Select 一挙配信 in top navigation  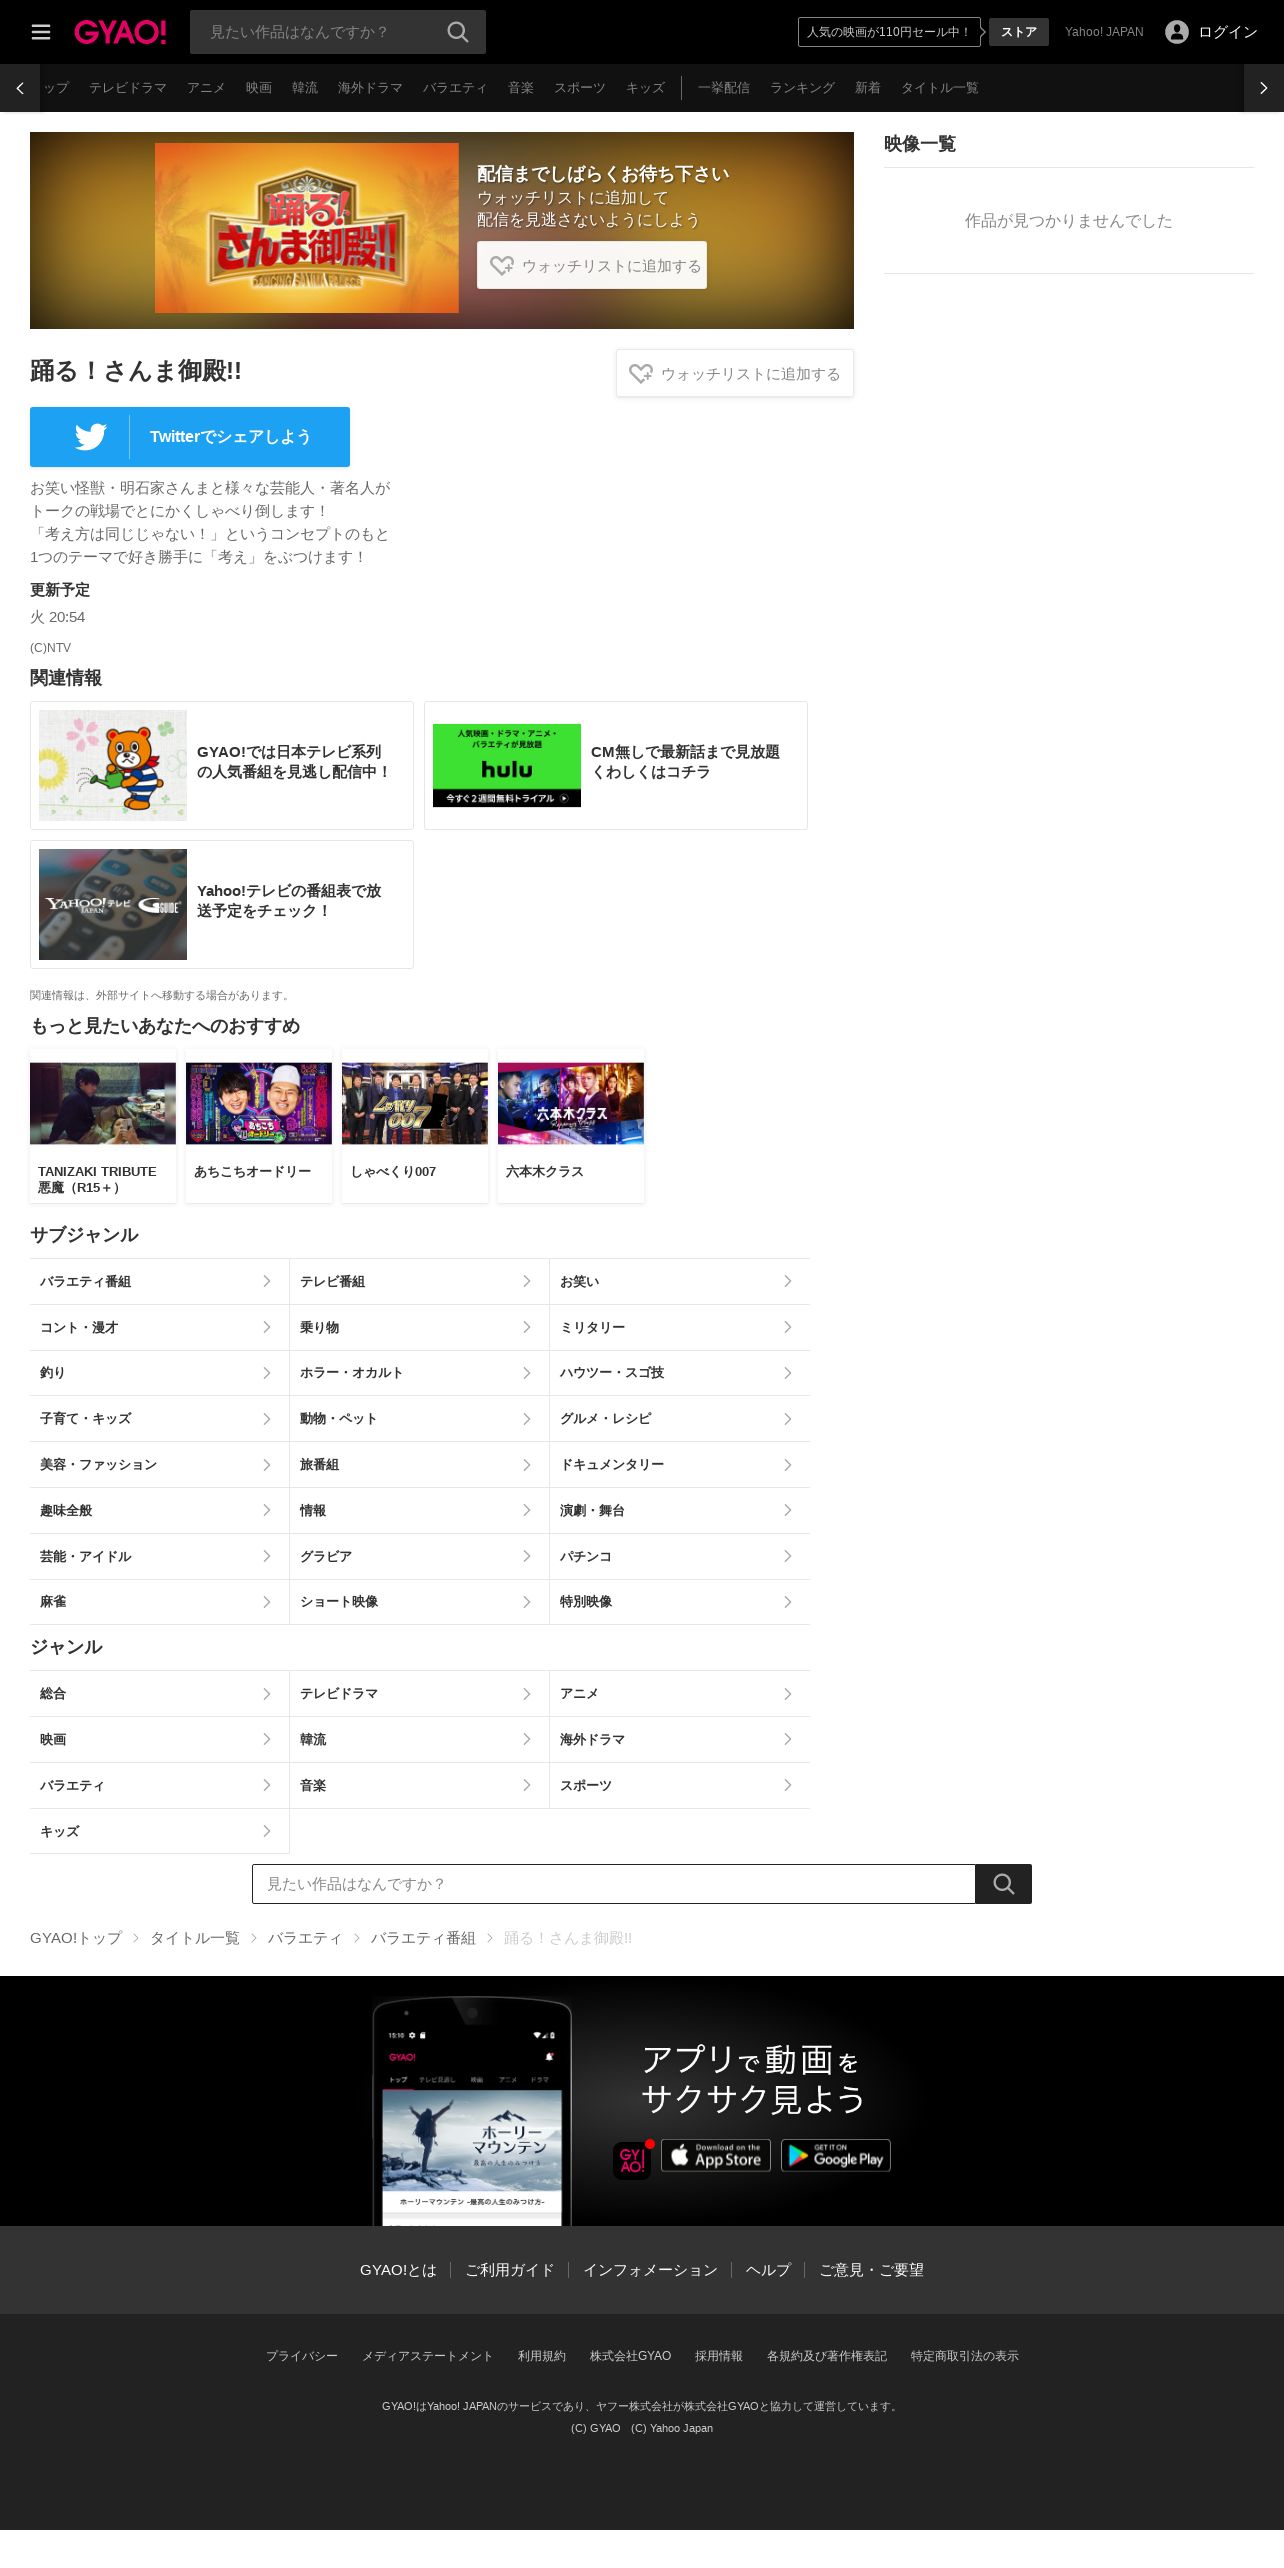tap(724, 88)
